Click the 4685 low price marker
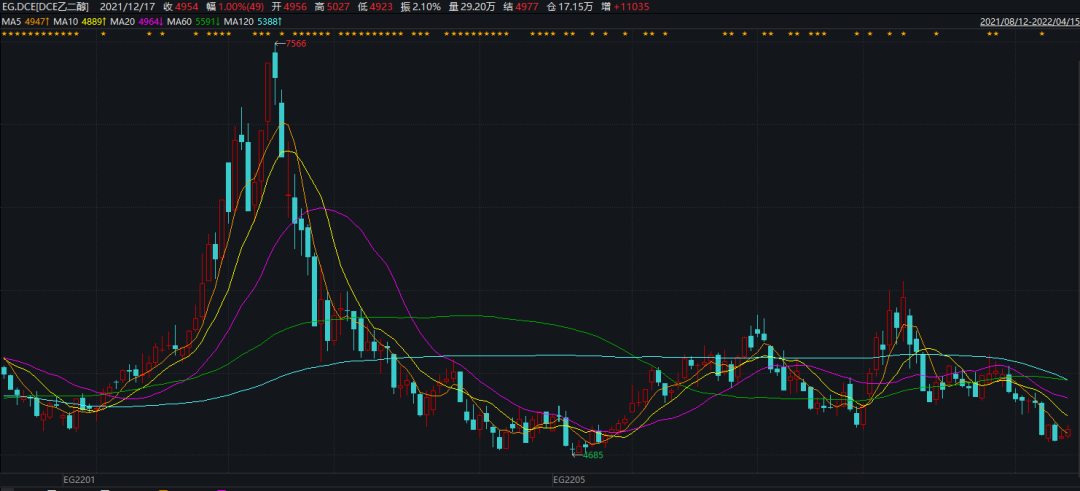 click(x=593, y=455)
